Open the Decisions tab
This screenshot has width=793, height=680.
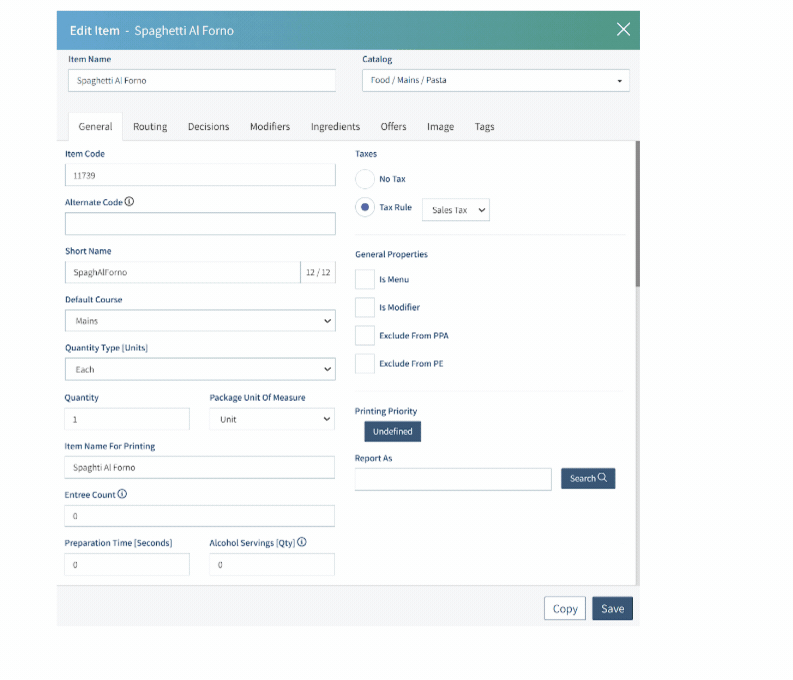click(208, 126)
